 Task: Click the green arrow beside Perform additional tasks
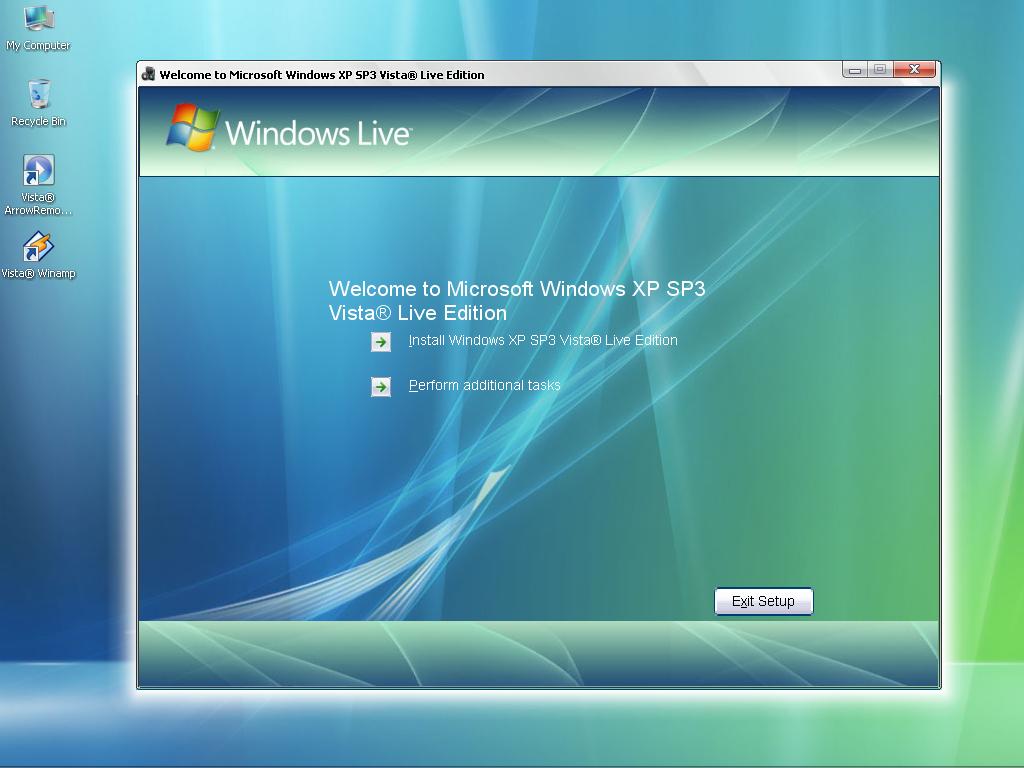click(x=381, y=387)
